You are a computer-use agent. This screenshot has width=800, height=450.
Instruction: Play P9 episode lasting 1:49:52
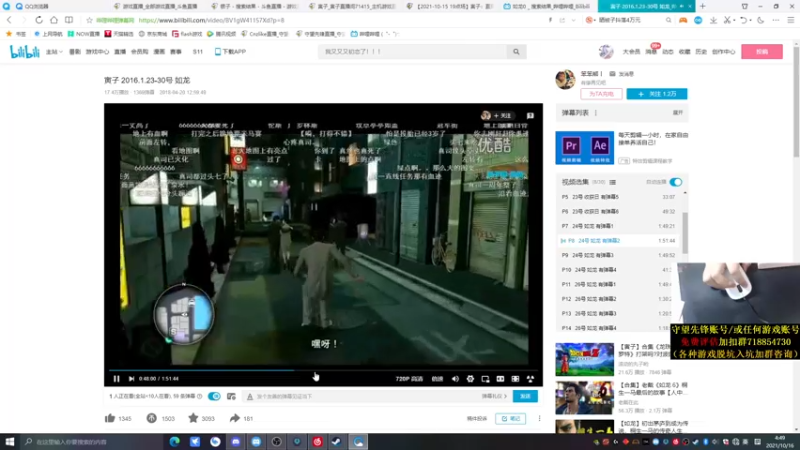[618, 255]
